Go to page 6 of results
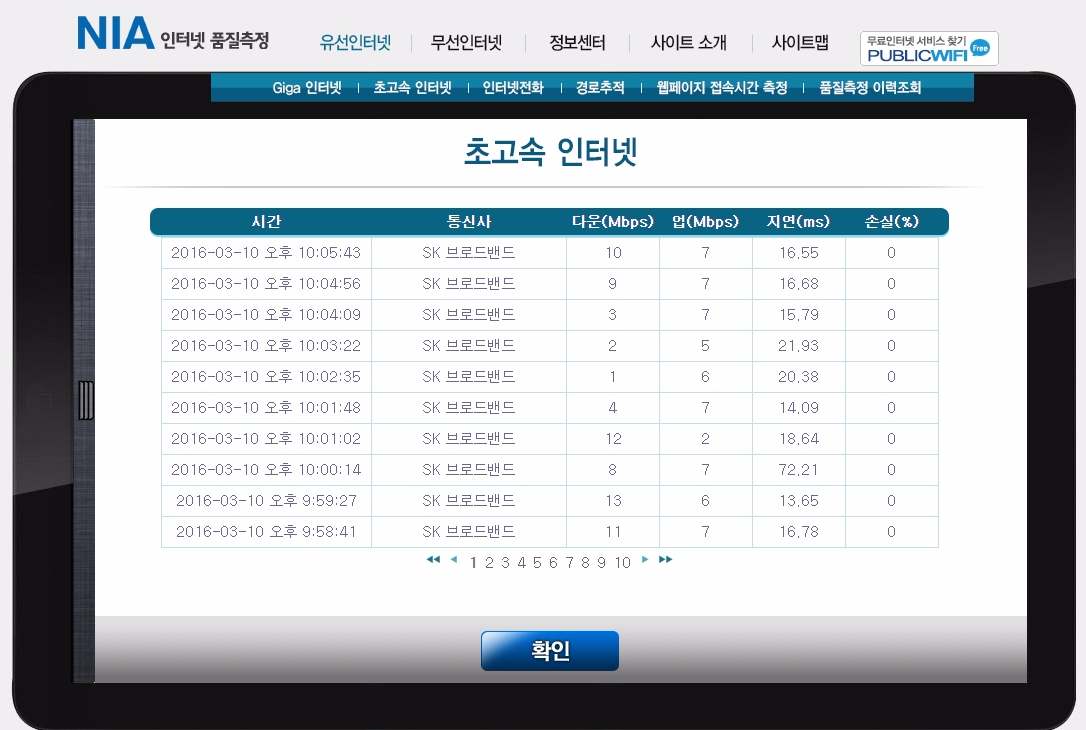The image size is (1086, 730). pos(553,562)
